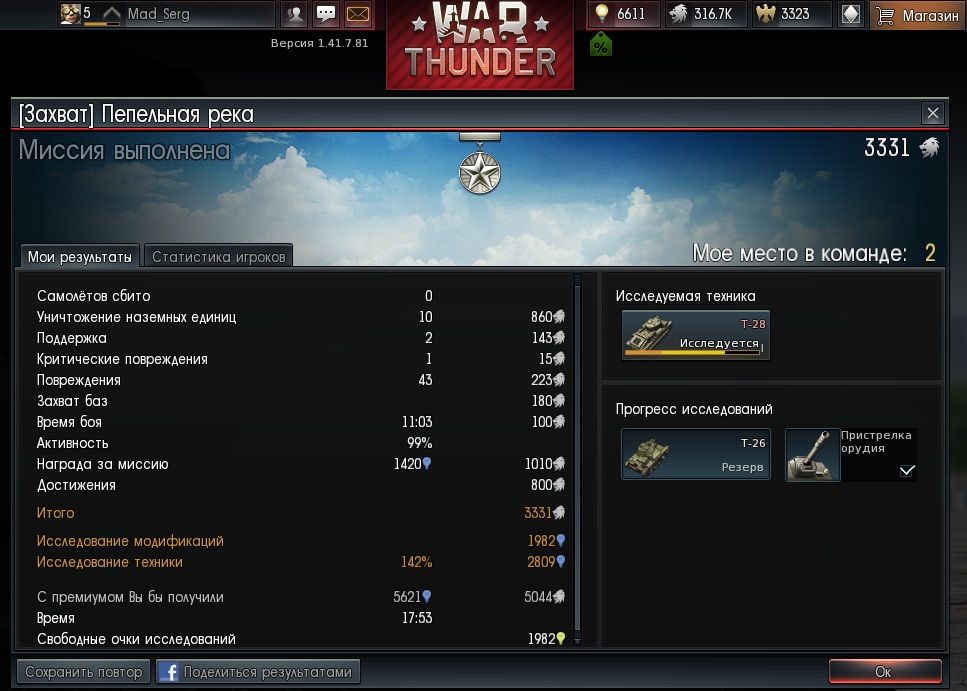Confirm results with the Ок button
This screenshot has height=691, width=967.
point(885,671)
